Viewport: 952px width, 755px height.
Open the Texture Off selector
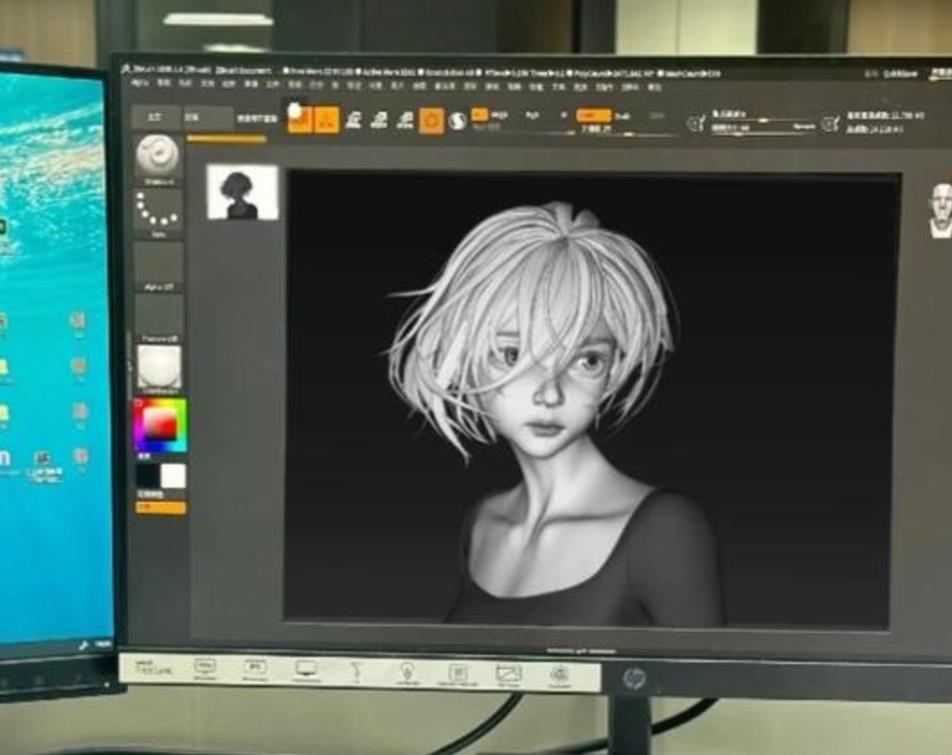click(x=158, y=316)
